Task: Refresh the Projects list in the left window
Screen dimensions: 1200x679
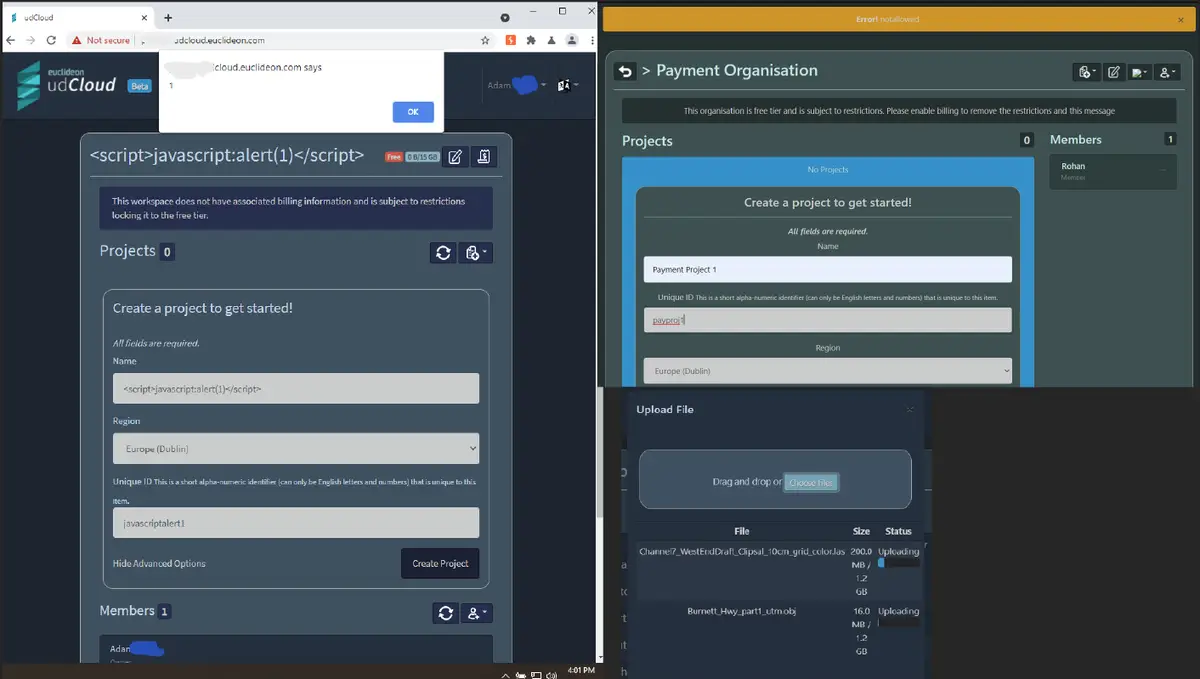Action: [x=443, y=253]
